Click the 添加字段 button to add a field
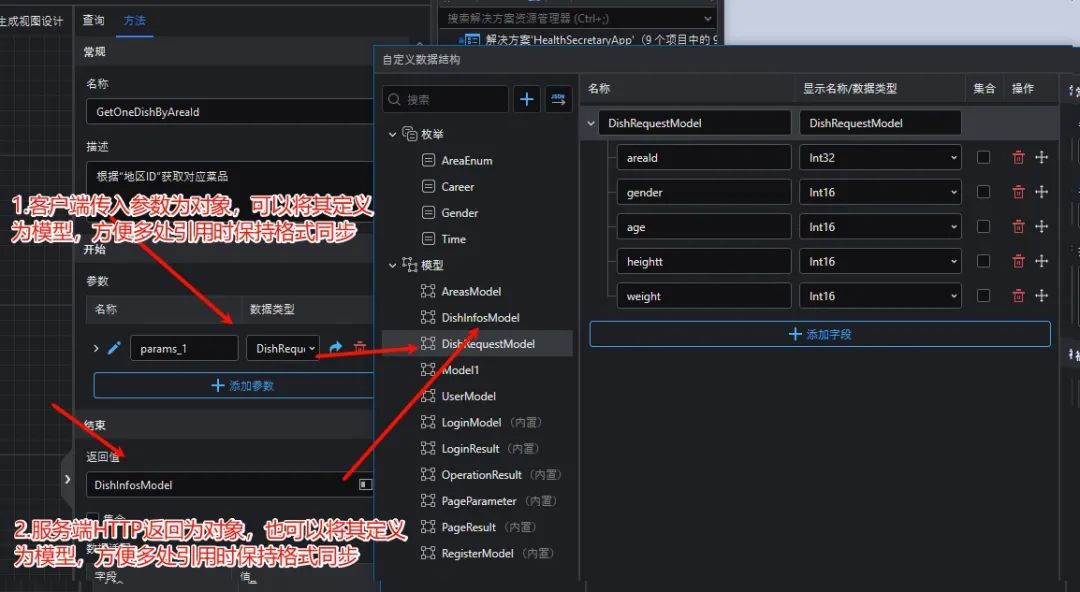The width and height of the screenshot is (1080, 592). (820, 333)
